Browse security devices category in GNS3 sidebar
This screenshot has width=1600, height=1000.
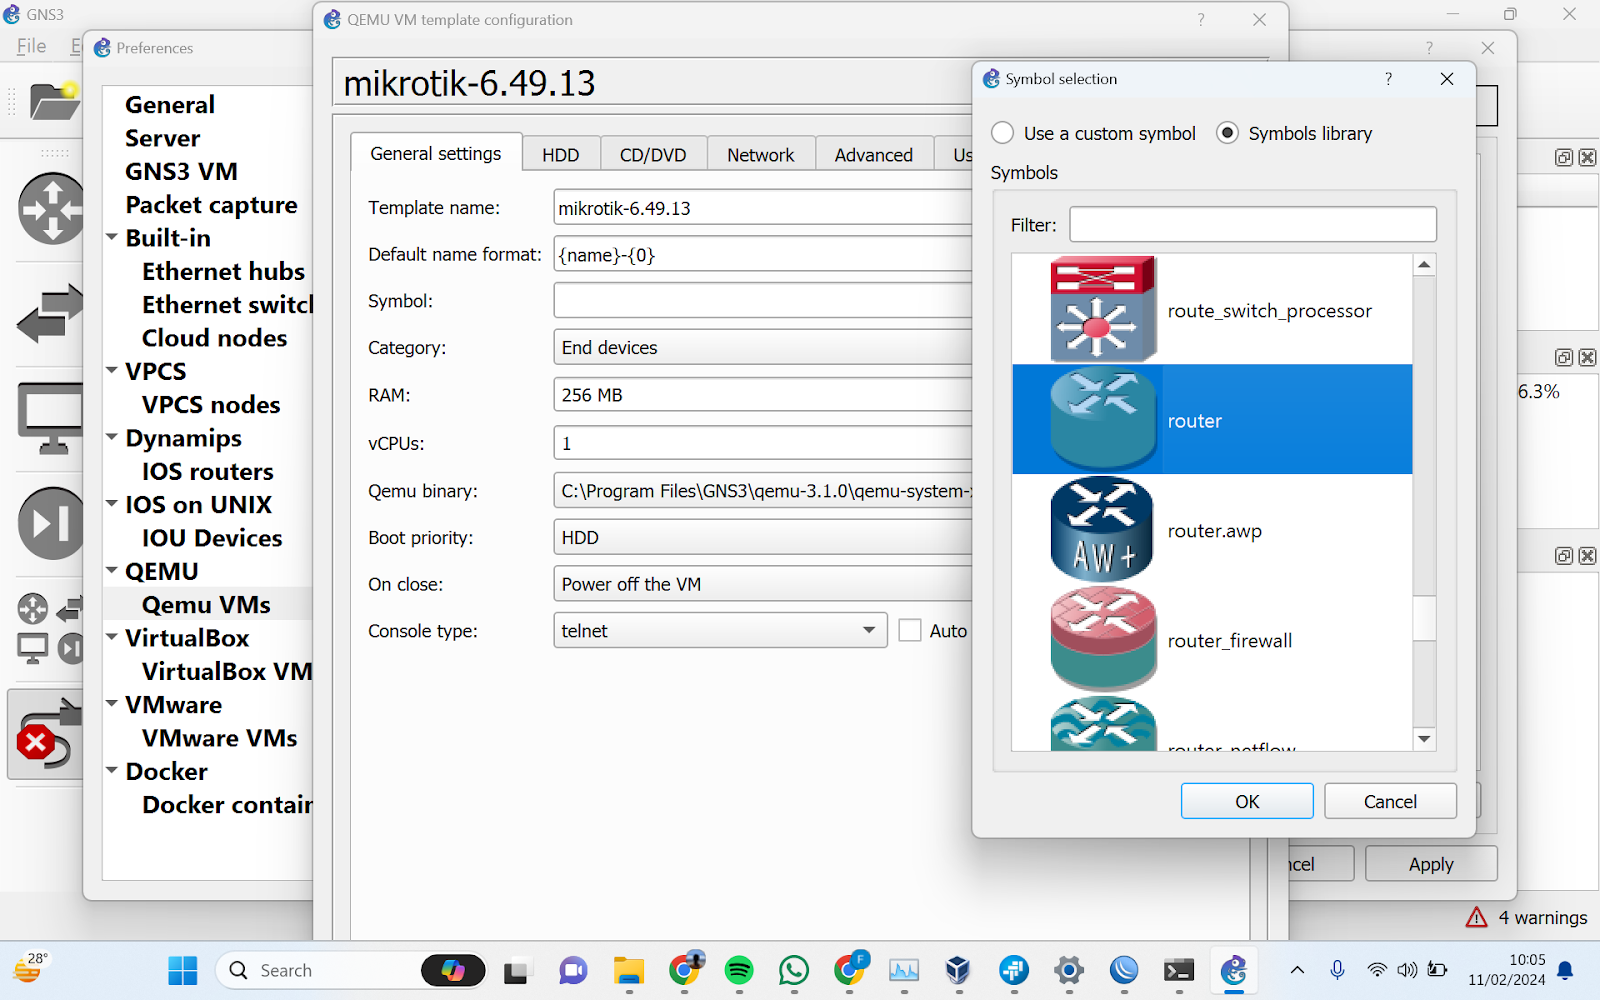tap(50, 523)
